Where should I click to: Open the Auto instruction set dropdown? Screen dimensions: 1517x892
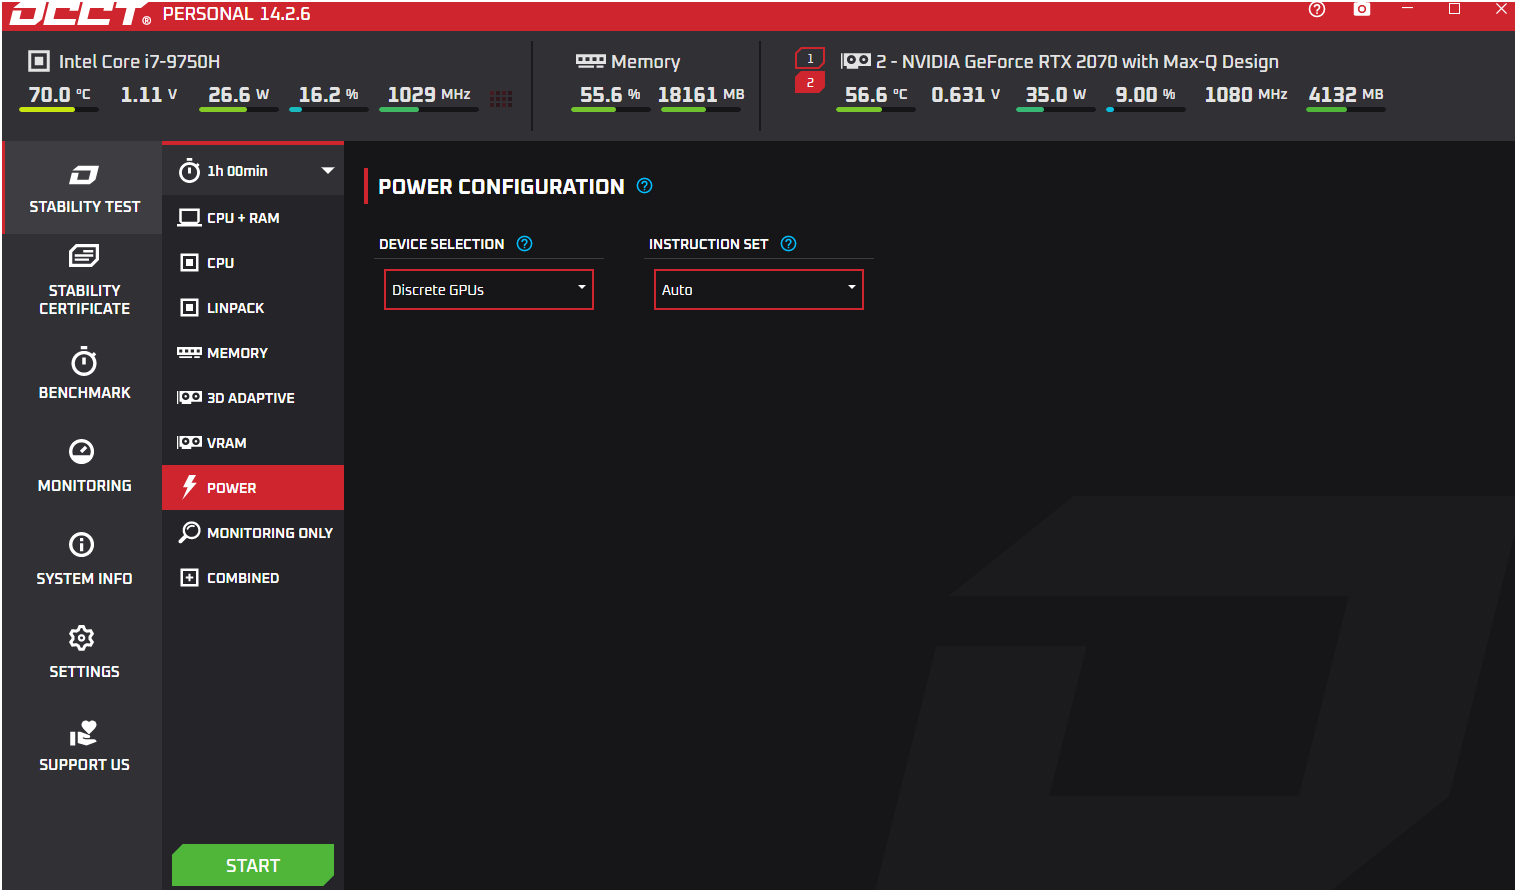tap(759, 290)
